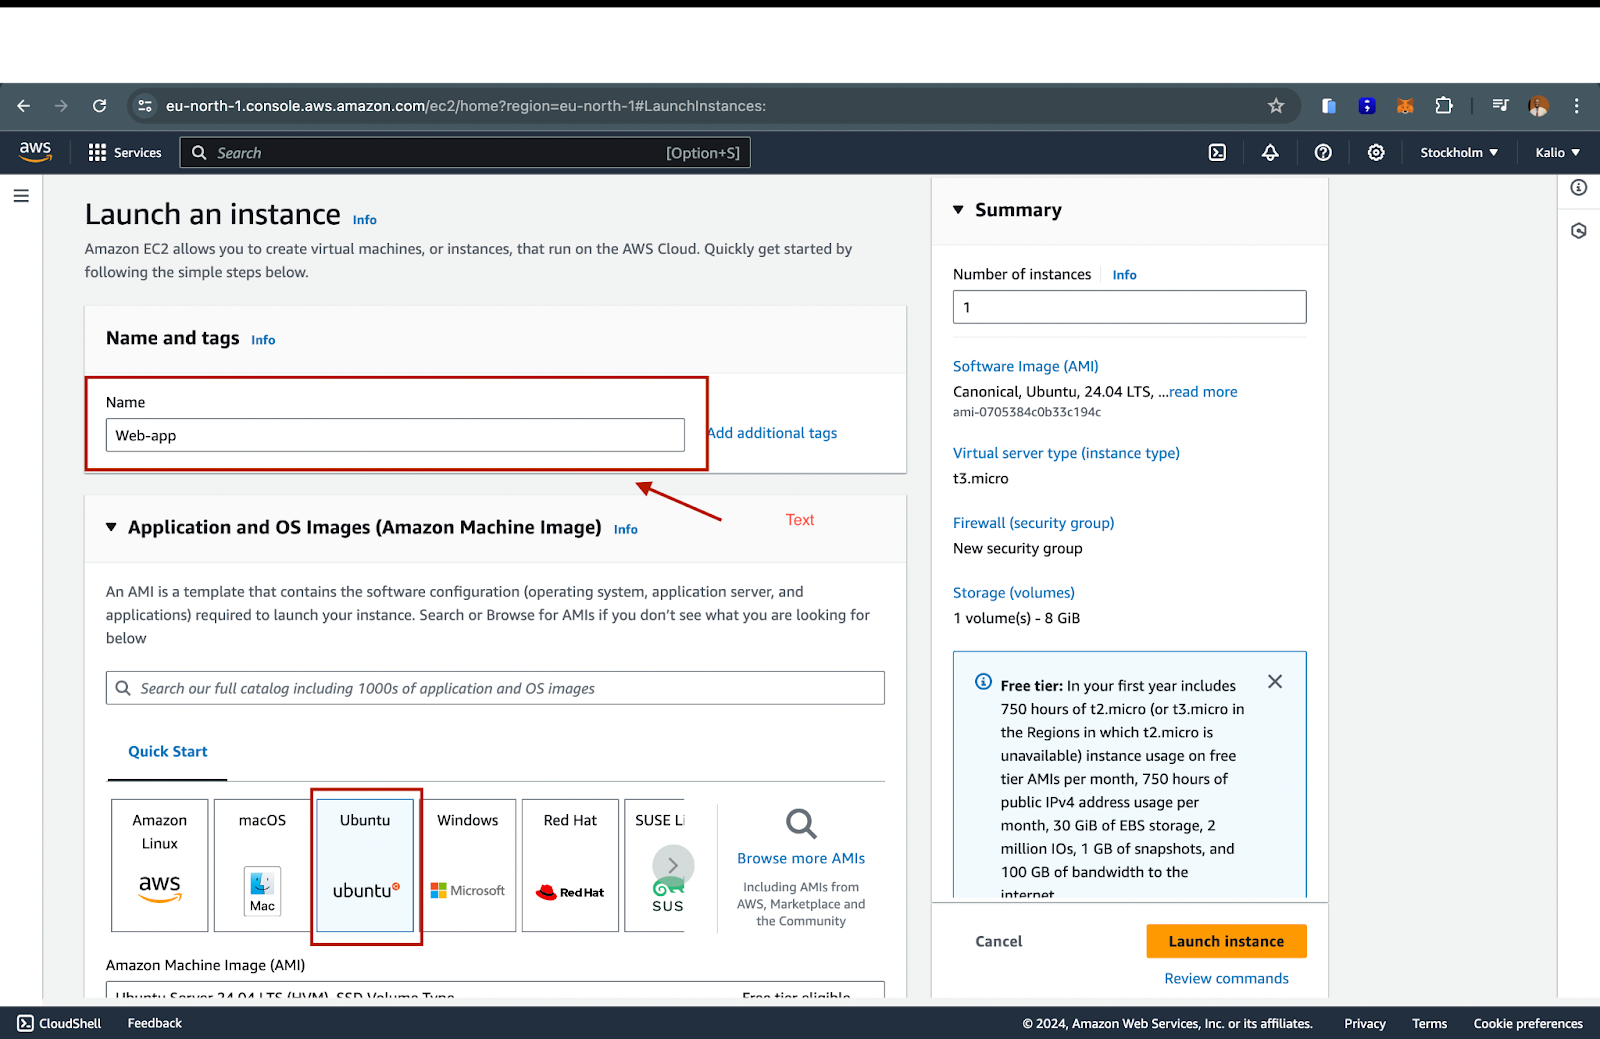Select the Windows AMI tile
Screen dimensions: 1600x1039
pos(468,865)
